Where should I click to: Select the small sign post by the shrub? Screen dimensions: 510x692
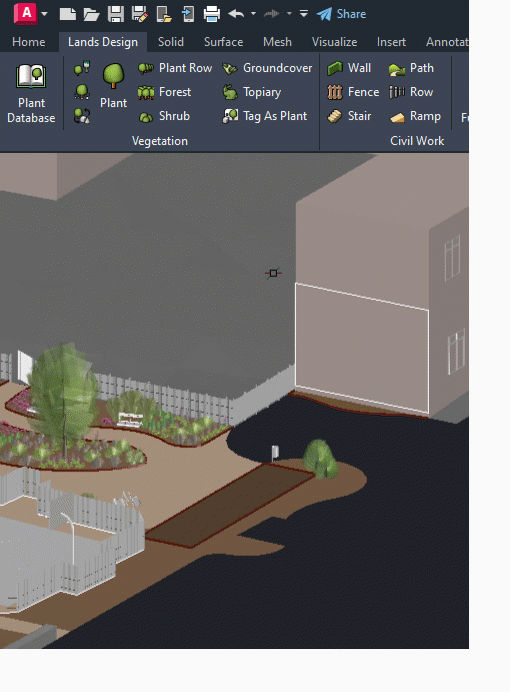pos(275,453)
